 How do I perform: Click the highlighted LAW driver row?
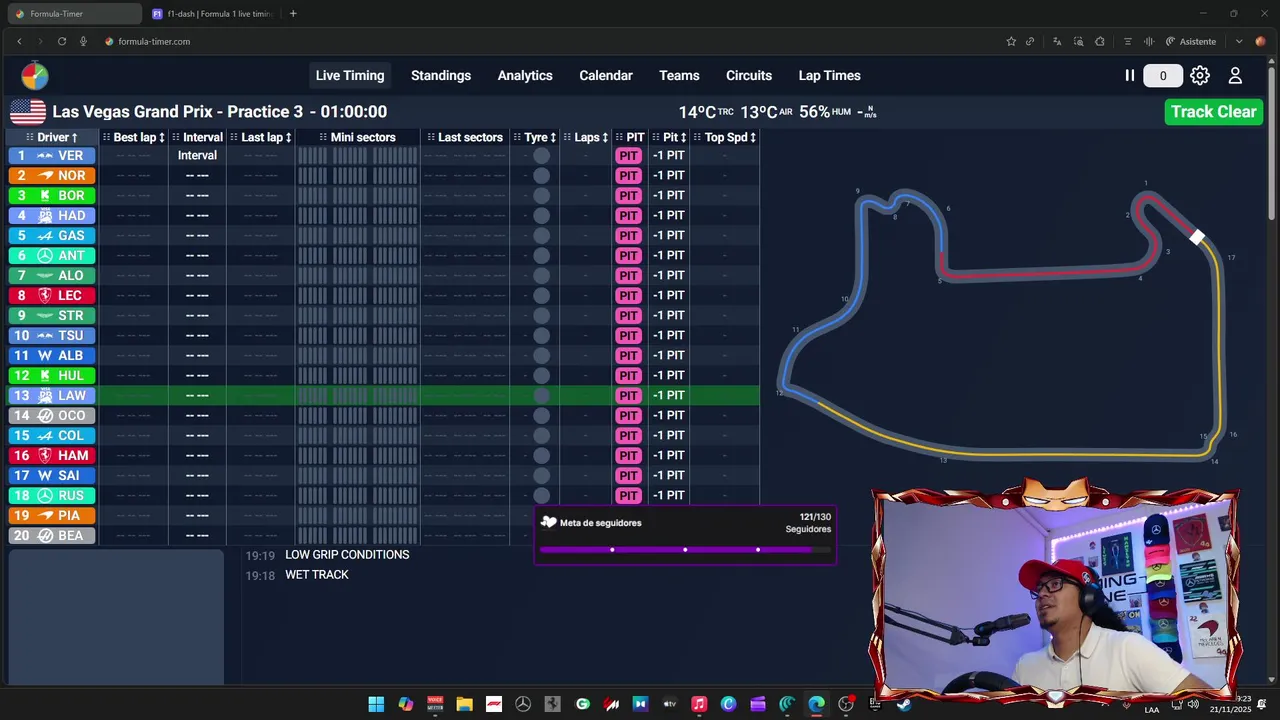[384, 396]
